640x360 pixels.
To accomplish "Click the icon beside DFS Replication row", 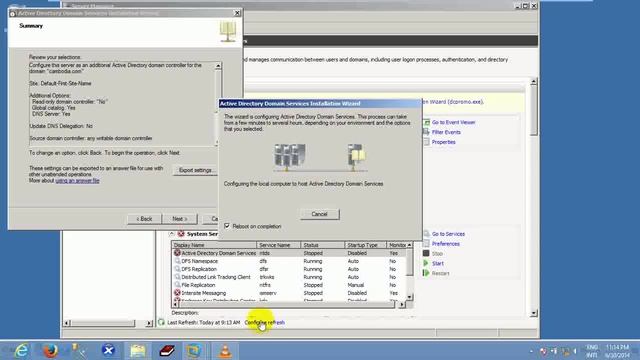I will pyautogui.click(x=177, y=269).
